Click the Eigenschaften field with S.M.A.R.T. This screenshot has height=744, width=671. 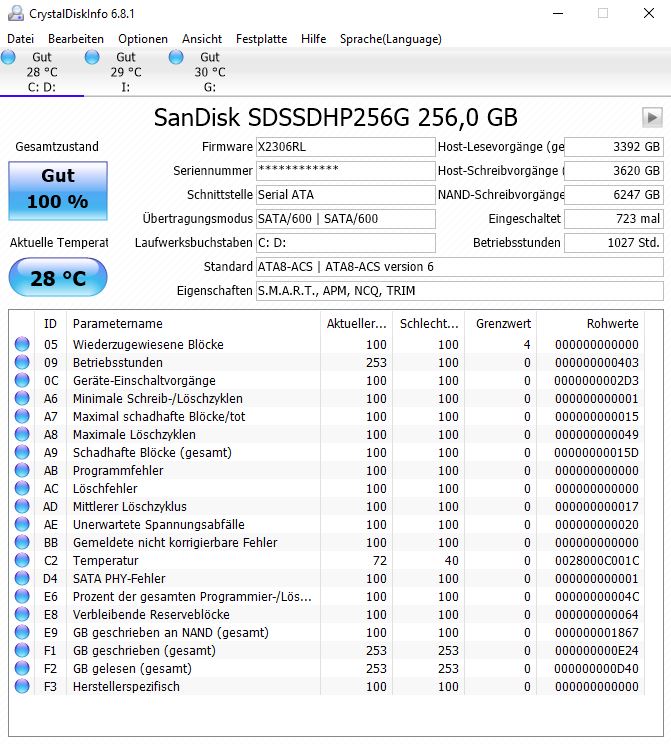(x=459, y=291)
